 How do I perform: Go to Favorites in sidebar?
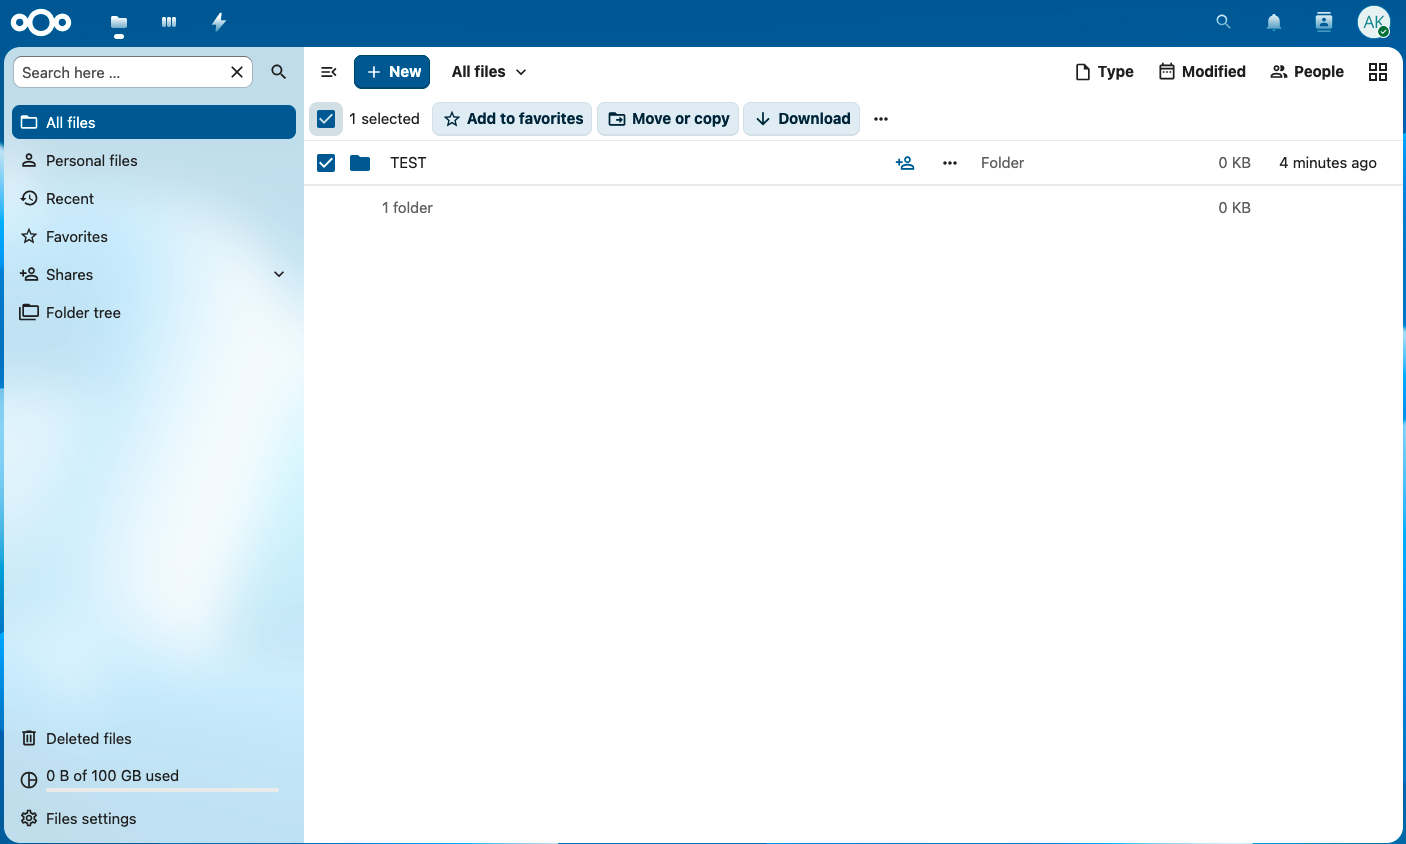[x=77, y=237]
